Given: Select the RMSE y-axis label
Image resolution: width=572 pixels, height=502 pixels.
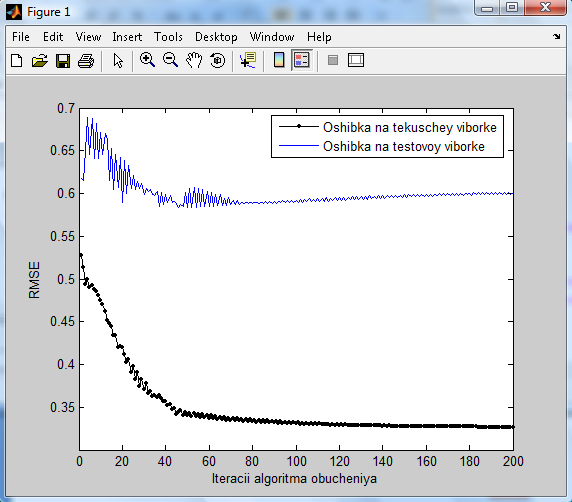Looking at the screenshot, I should click(x=34, y=280).
